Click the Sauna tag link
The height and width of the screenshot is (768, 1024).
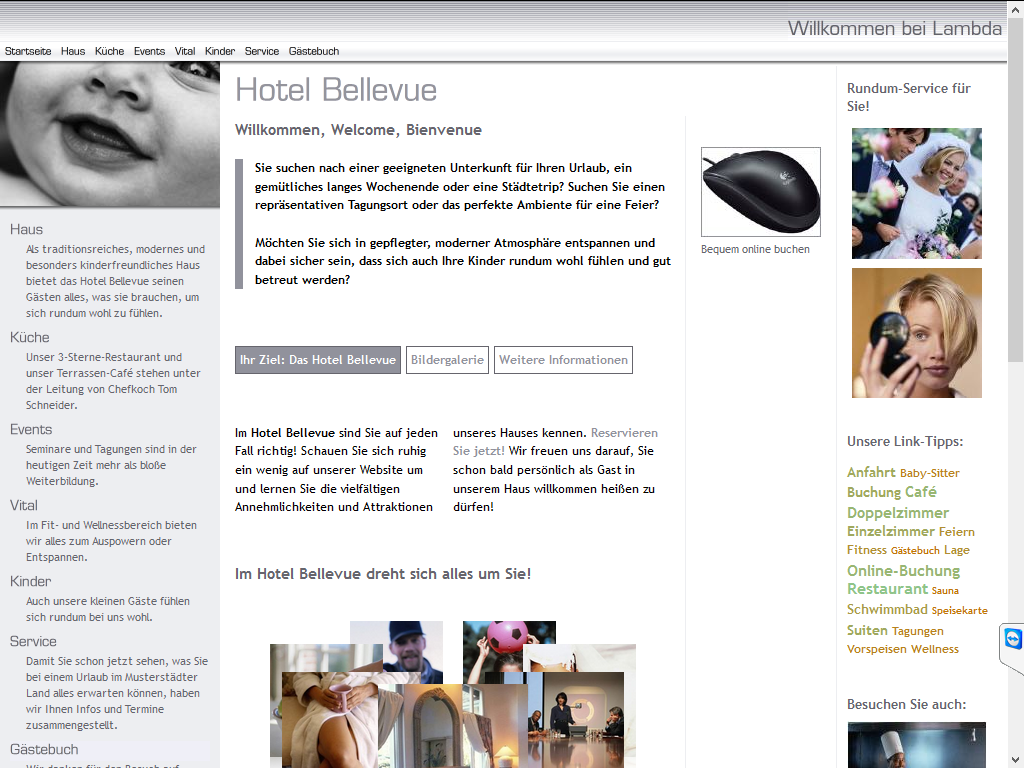point(946,590)
